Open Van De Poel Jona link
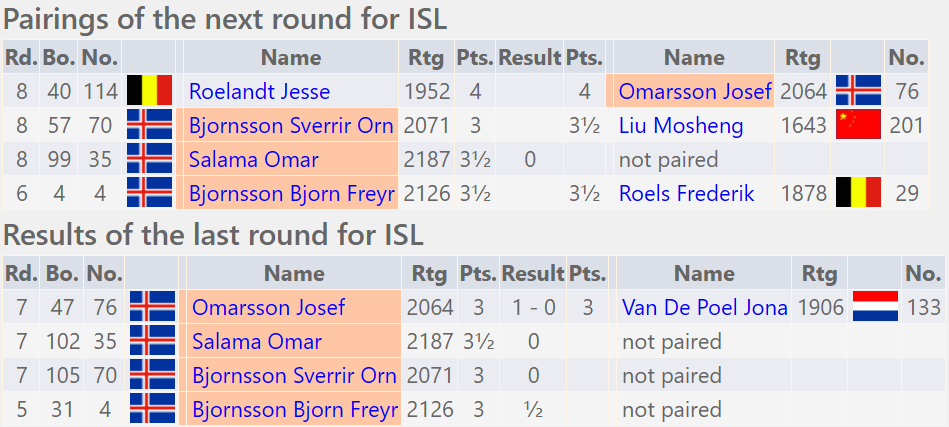This screenshot has width=949, height=427. [x=704, y=307]
